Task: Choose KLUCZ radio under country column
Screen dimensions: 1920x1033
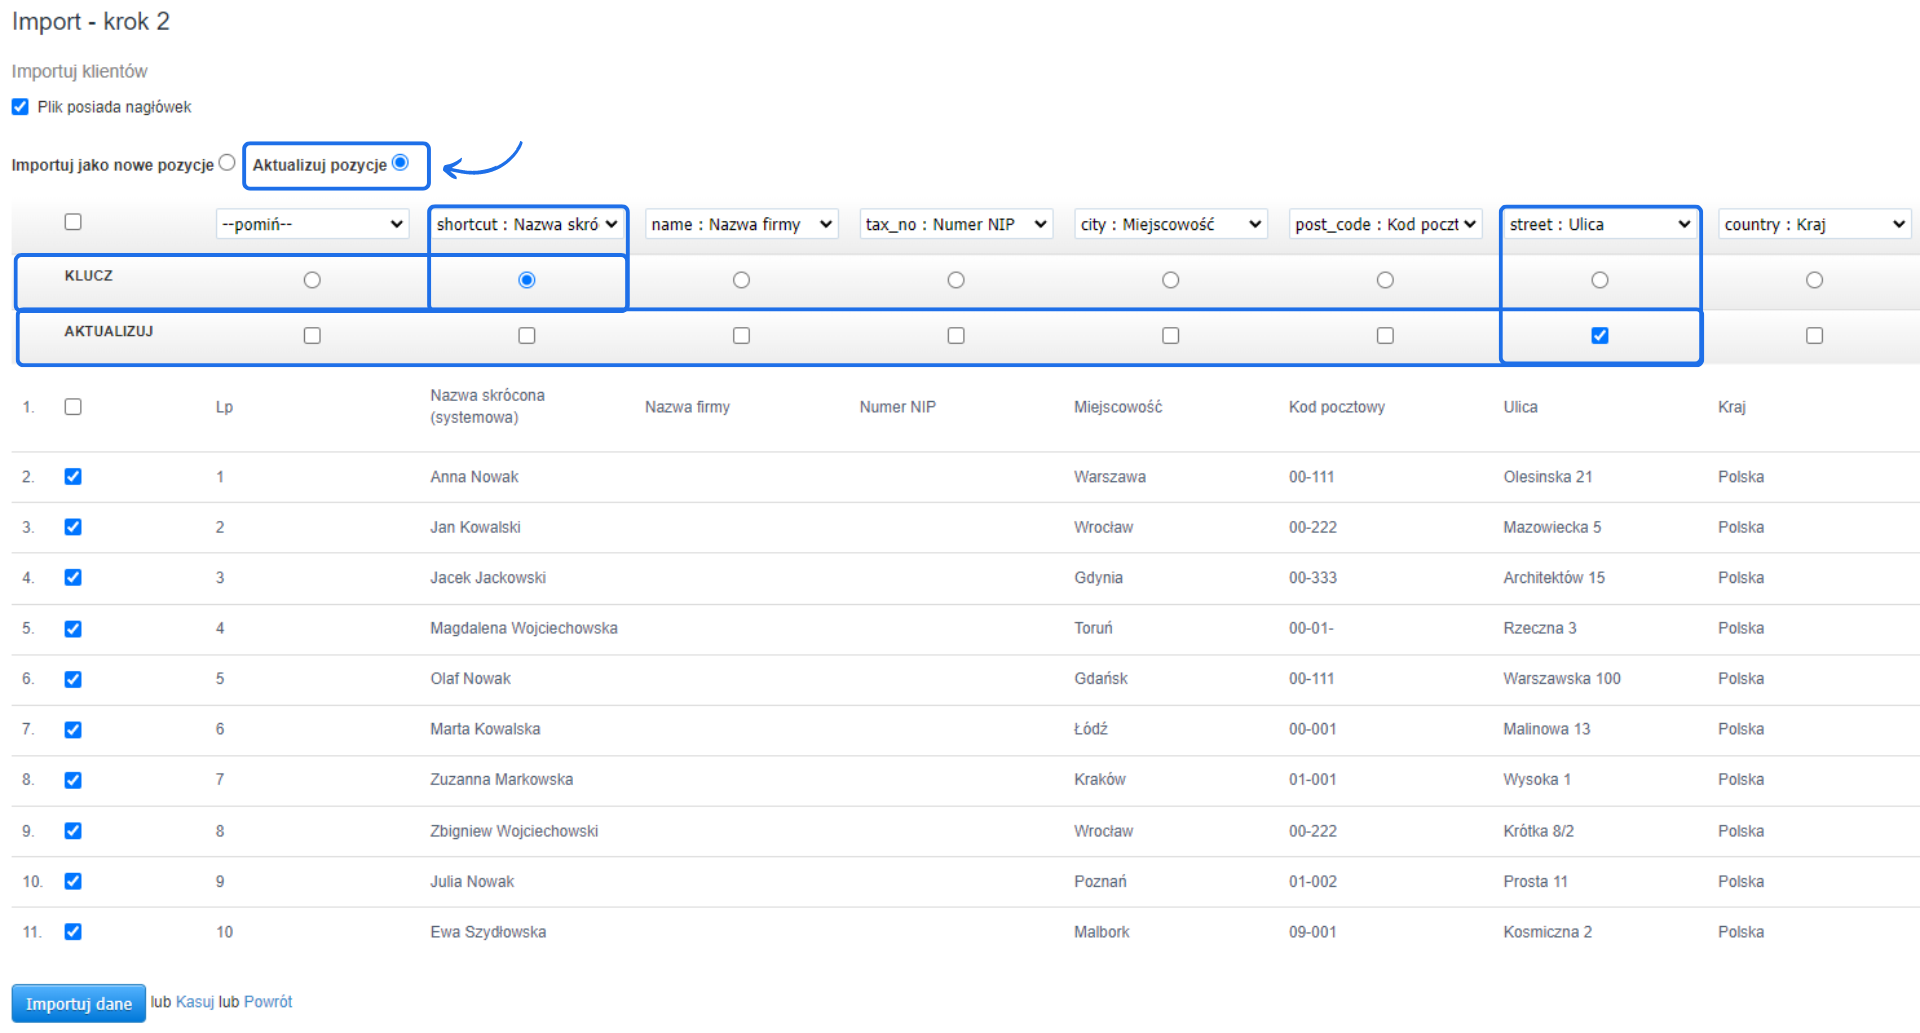Action: pos(1814,280)
